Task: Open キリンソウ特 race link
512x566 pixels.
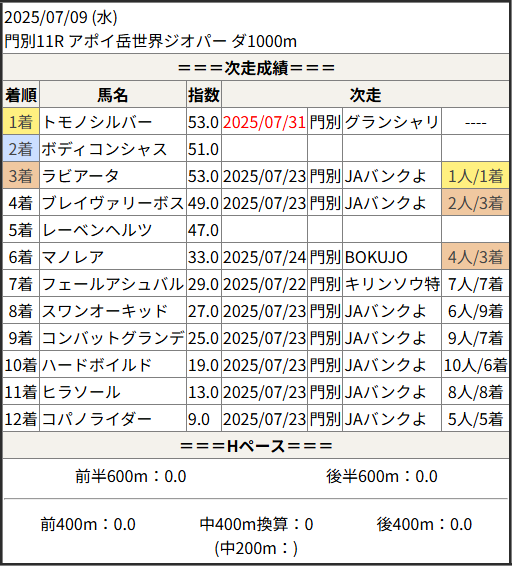Action: click(x=392, y=284)
